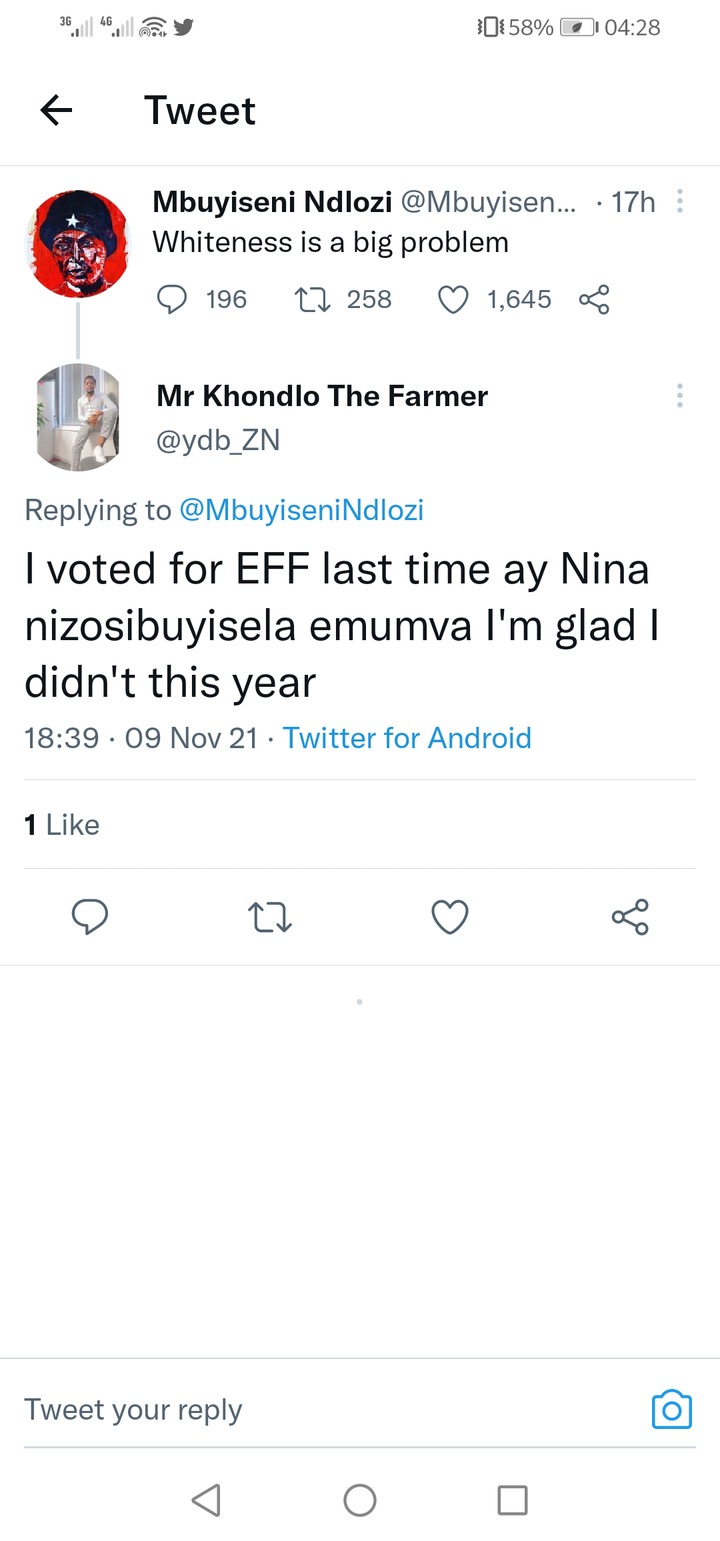Image resolution: width=720 pixels, height=1541 pixels.
Task: Retweet Mr Khondlo's reply
Action: pos(270,916)
